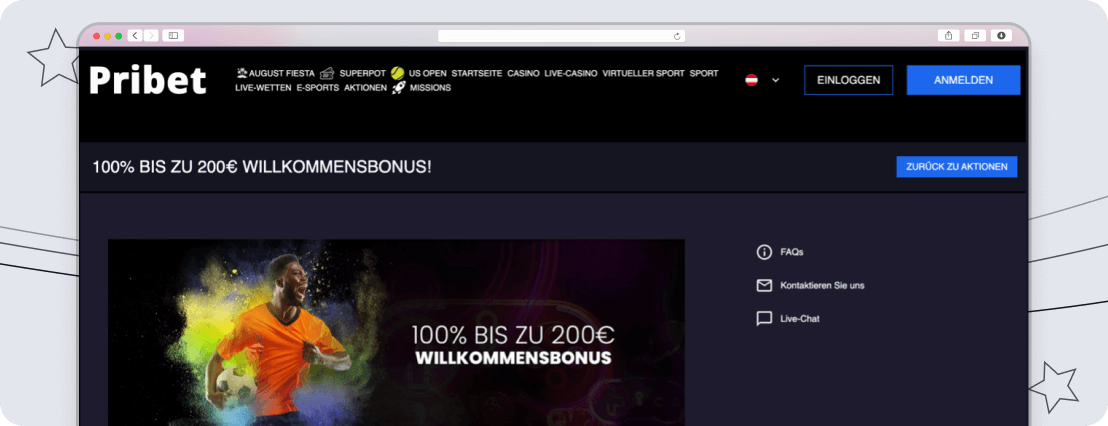Select VIRTUELLER SPORT in the navigation
Screen dimensions: 1108x426
pos(644,73)
